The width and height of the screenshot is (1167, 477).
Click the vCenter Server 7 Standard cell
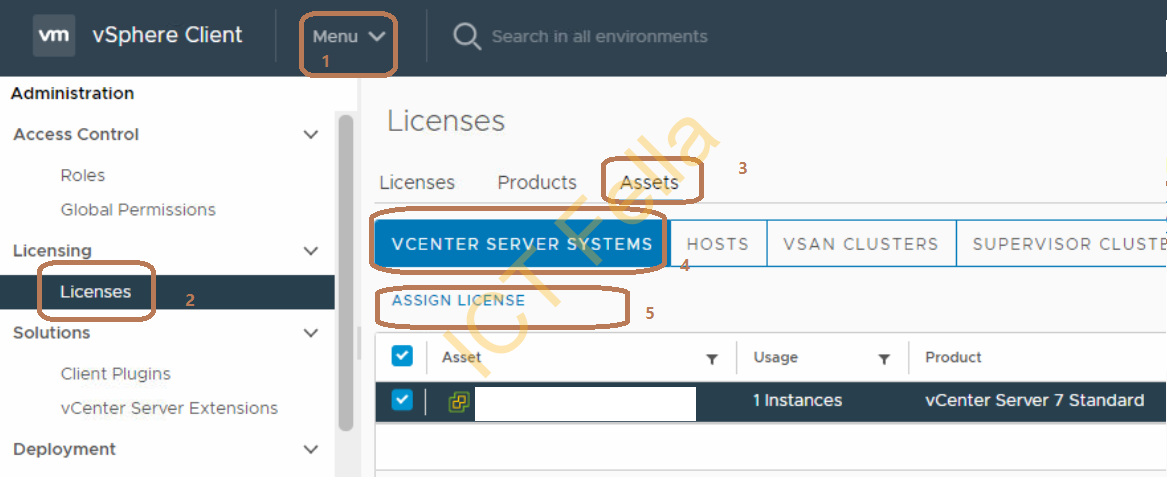1035,400
